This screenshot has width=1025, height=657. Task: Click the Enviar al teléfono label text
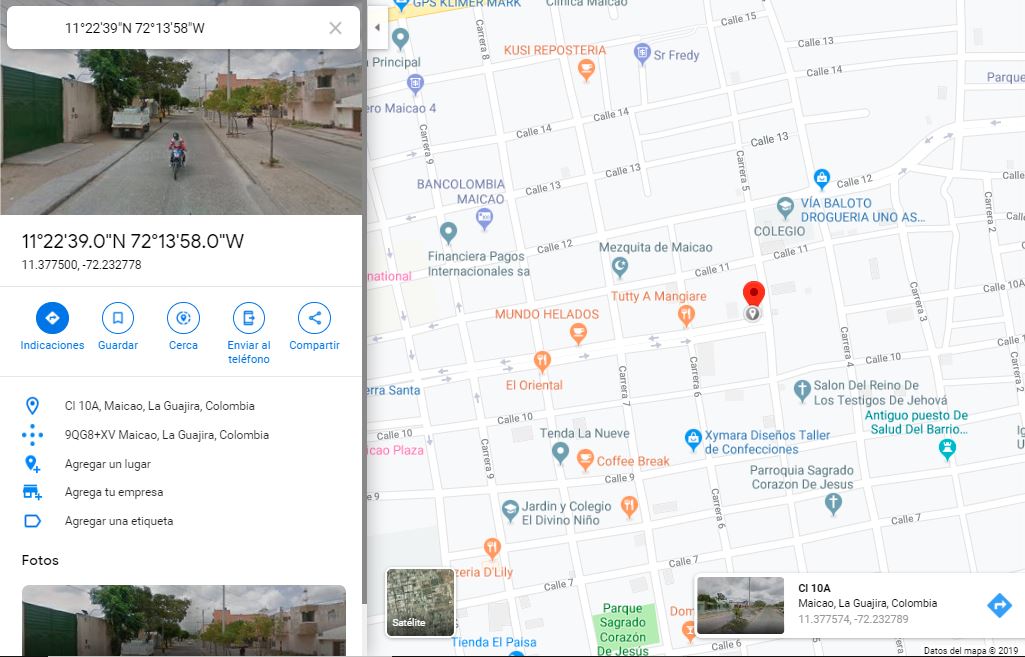click(x=248, y=352)
